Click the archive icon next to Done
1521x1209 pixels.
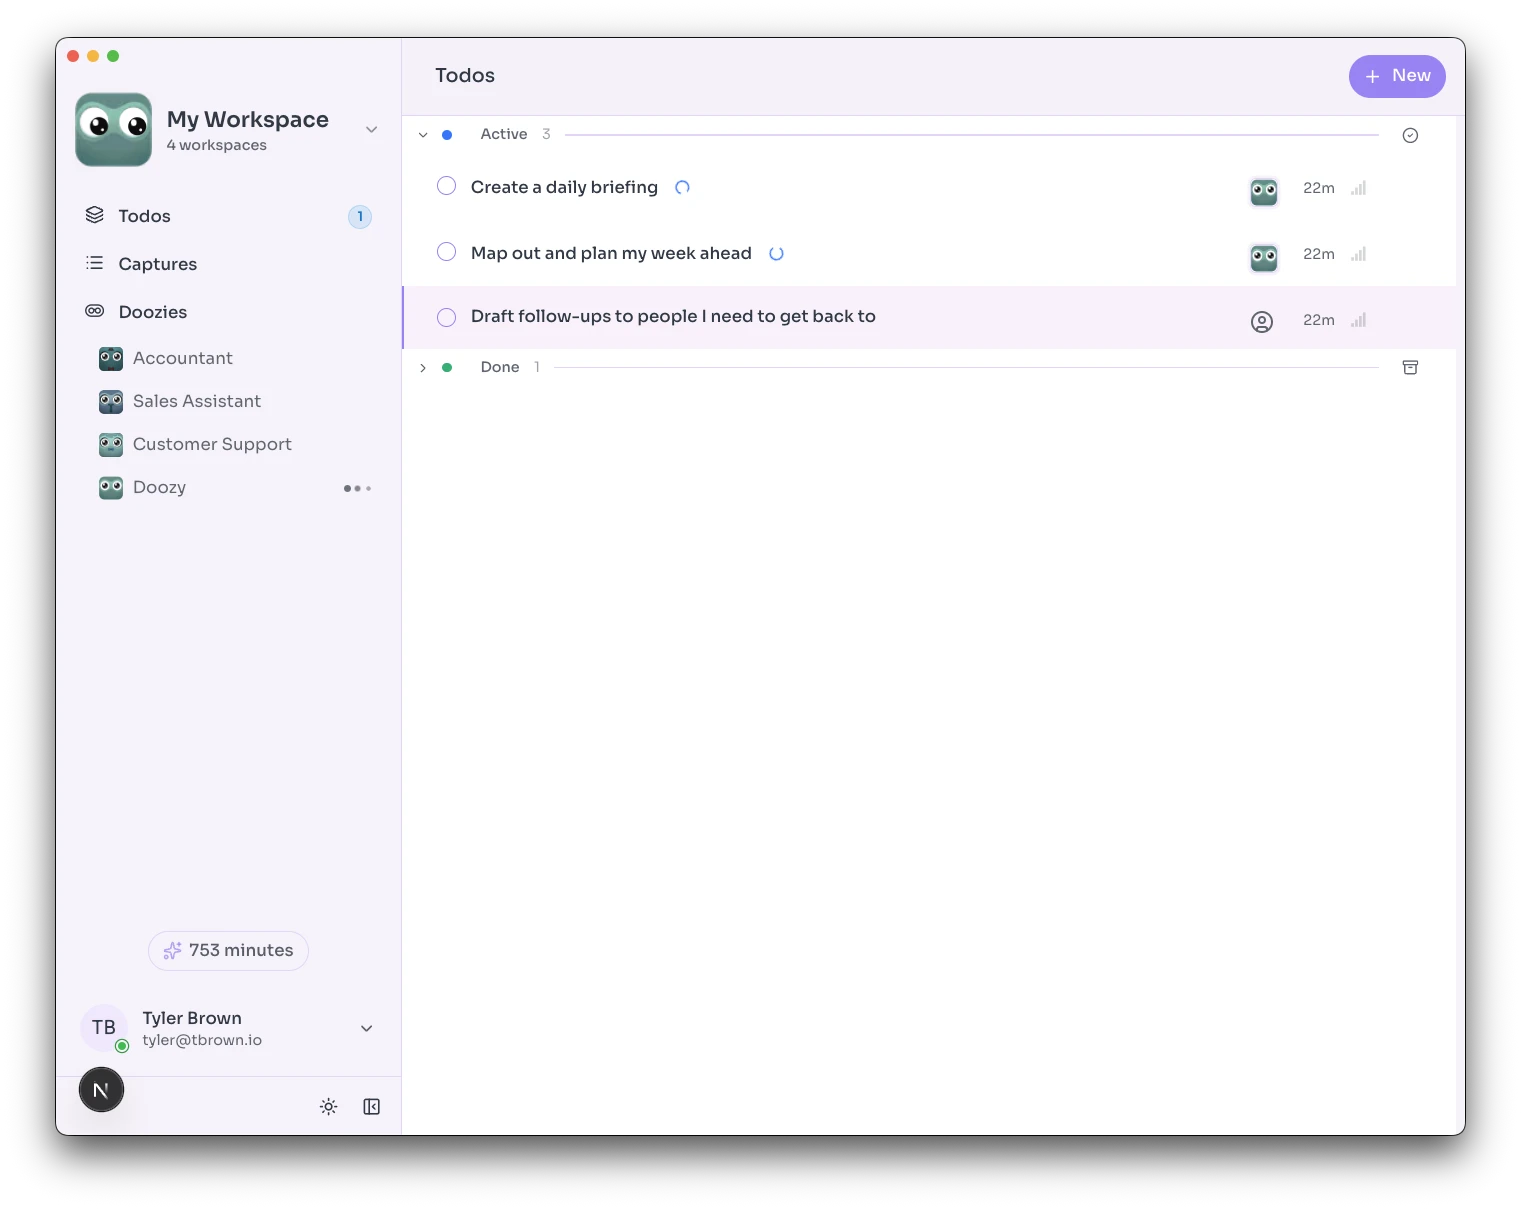coord(1410,367)
